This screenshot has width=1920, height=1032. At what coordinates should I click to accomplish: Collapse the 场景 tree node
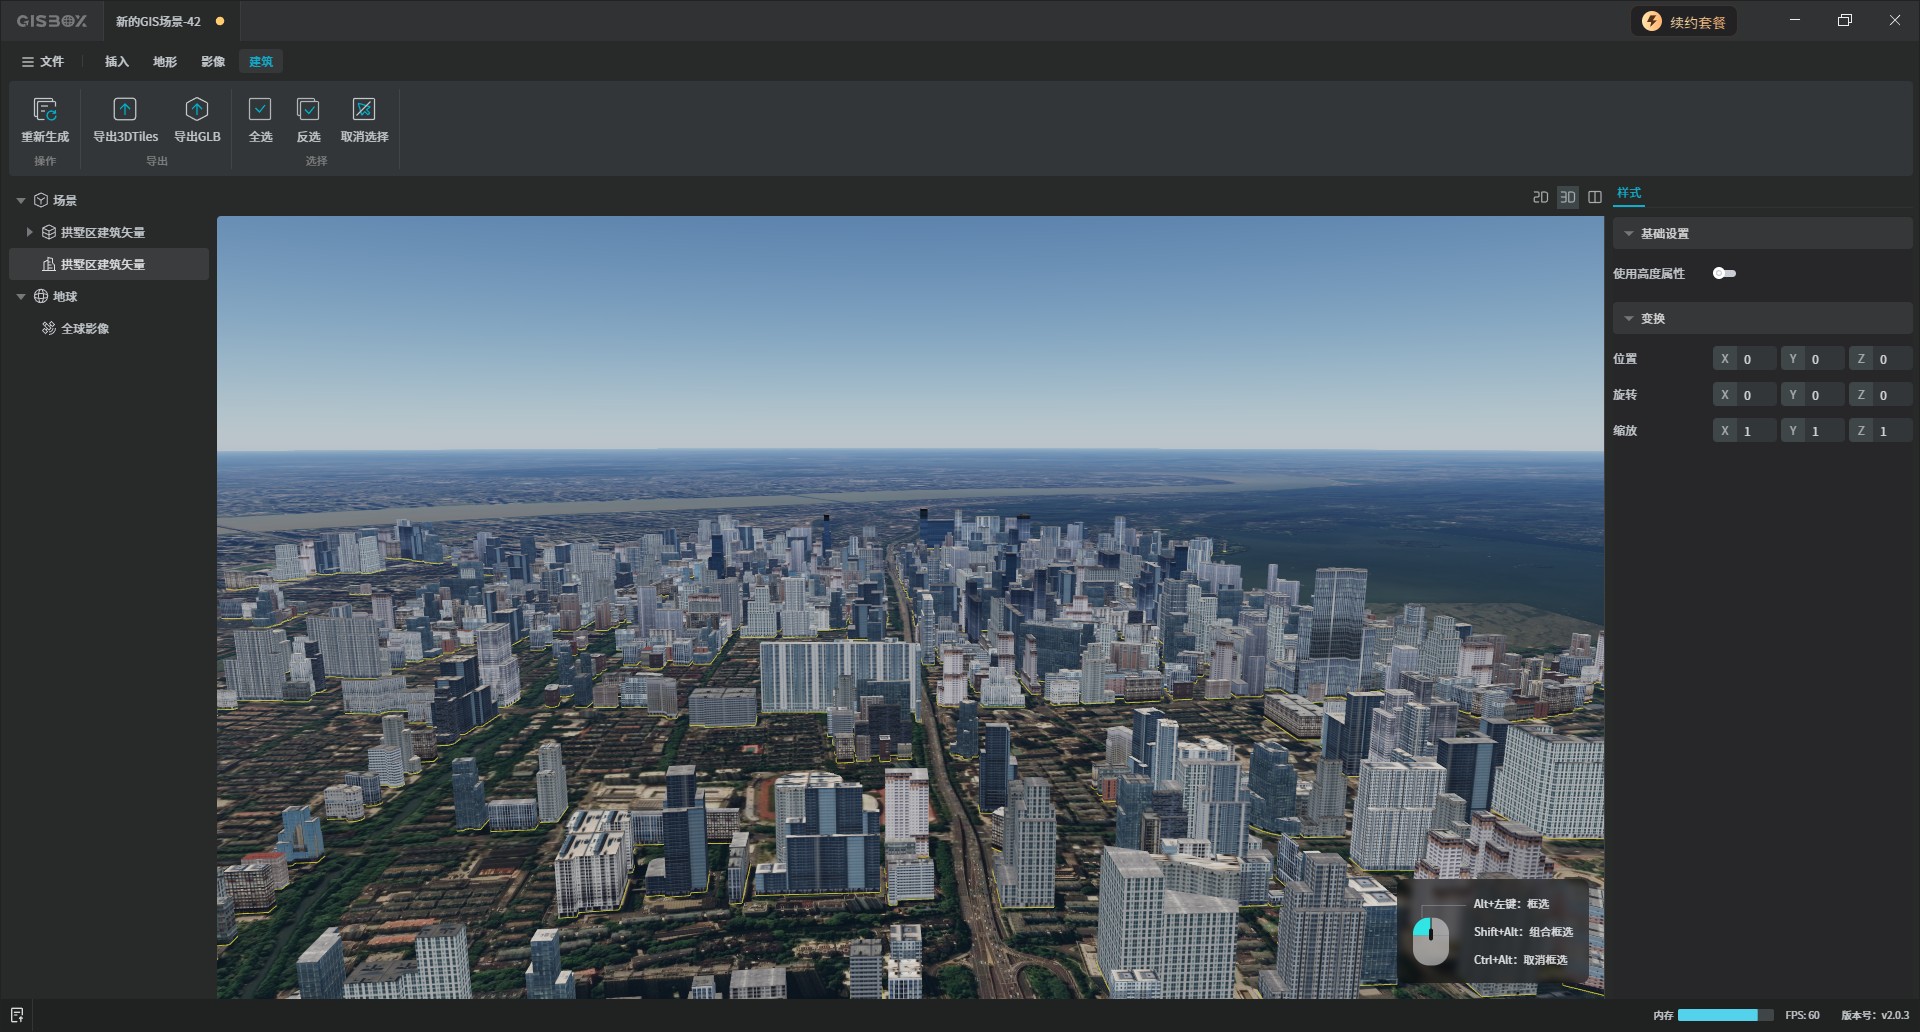[21, 201]
